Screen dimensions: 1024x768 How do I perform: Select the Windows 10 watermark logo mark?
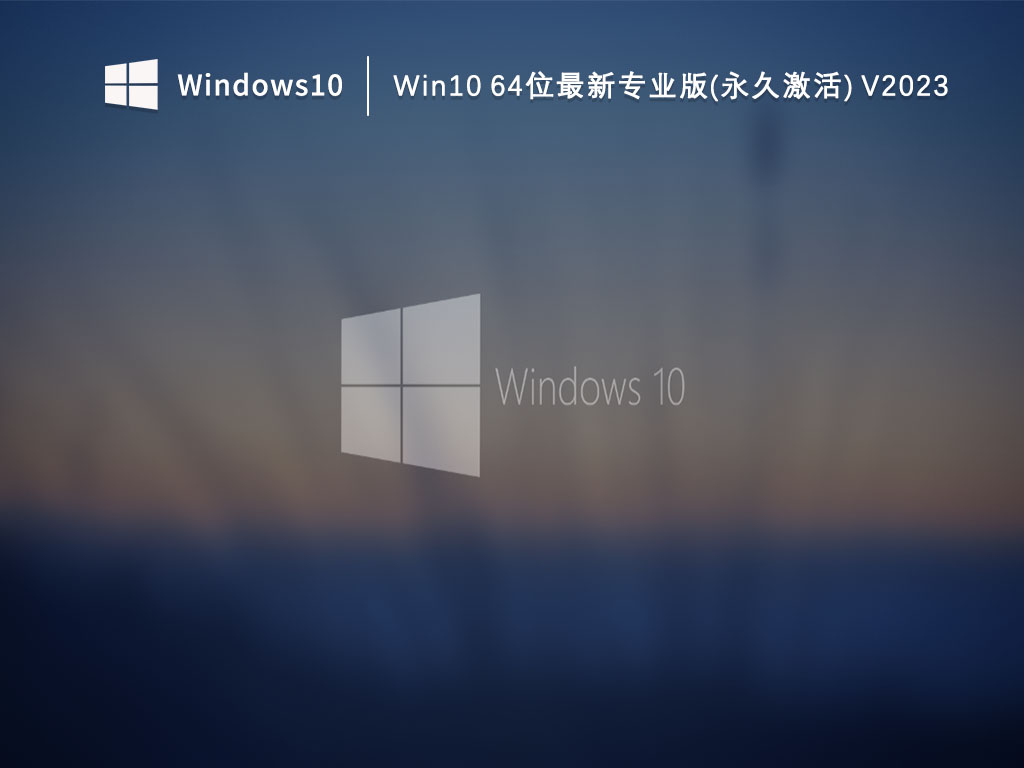pos(413,385)
